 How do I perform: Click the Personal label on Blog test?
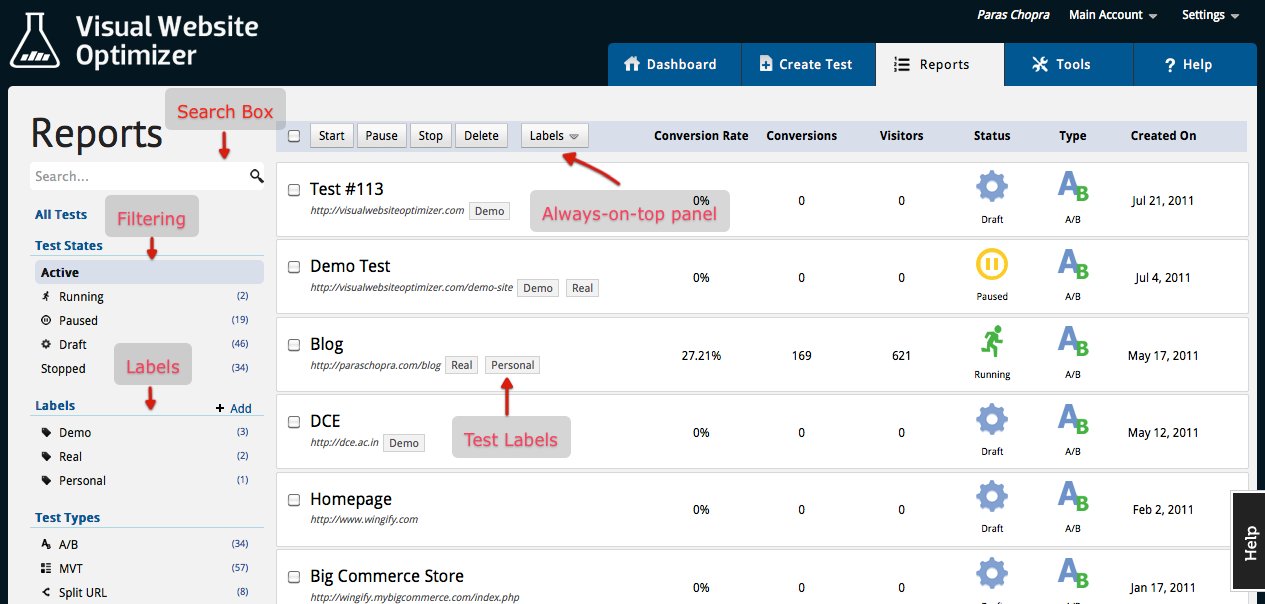[x=513, y=365]
